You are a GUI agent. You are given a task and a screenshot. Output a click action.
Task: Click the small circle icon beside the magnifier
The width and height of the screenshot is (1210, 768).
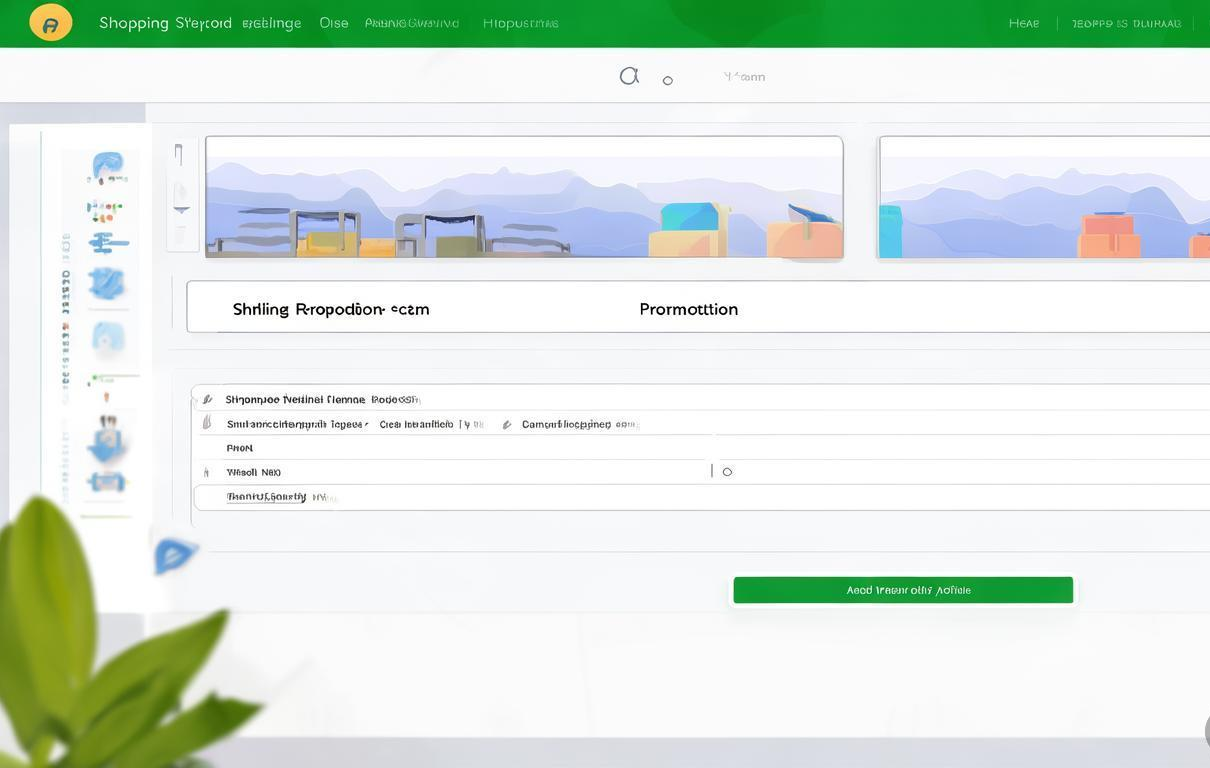tap(668, 80)
